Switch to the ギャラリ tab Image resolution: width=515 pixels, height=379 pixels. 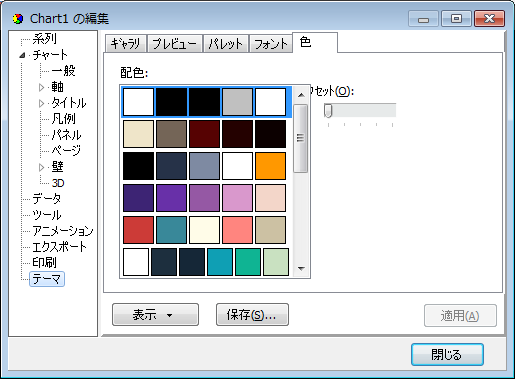point(126,44)
